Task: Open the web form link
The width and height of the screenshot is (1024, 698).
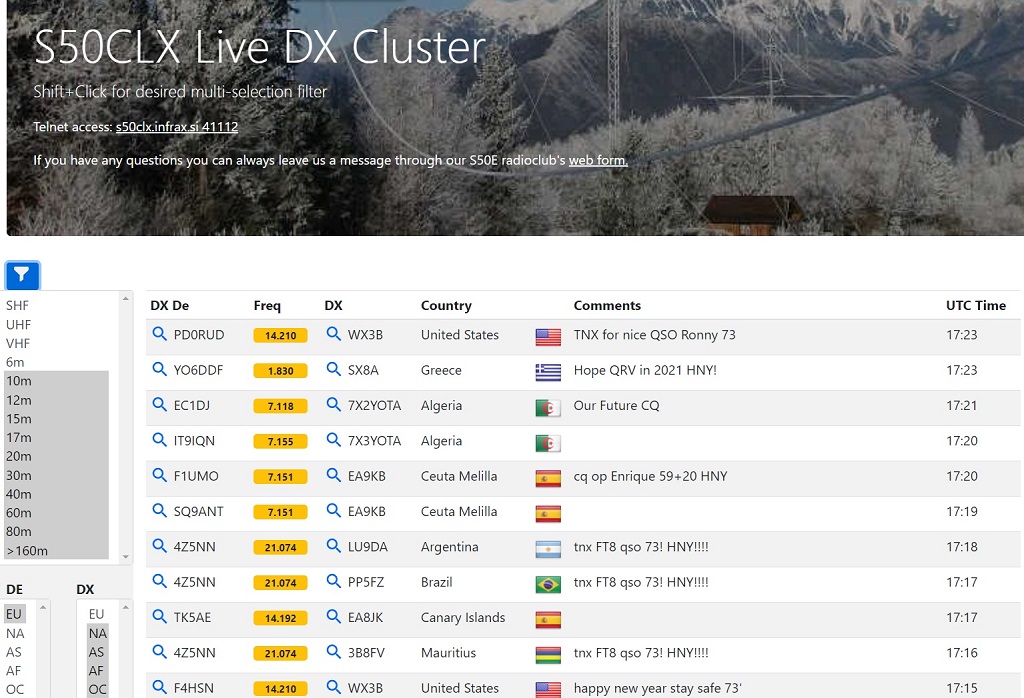Action: tap(598, 160)
